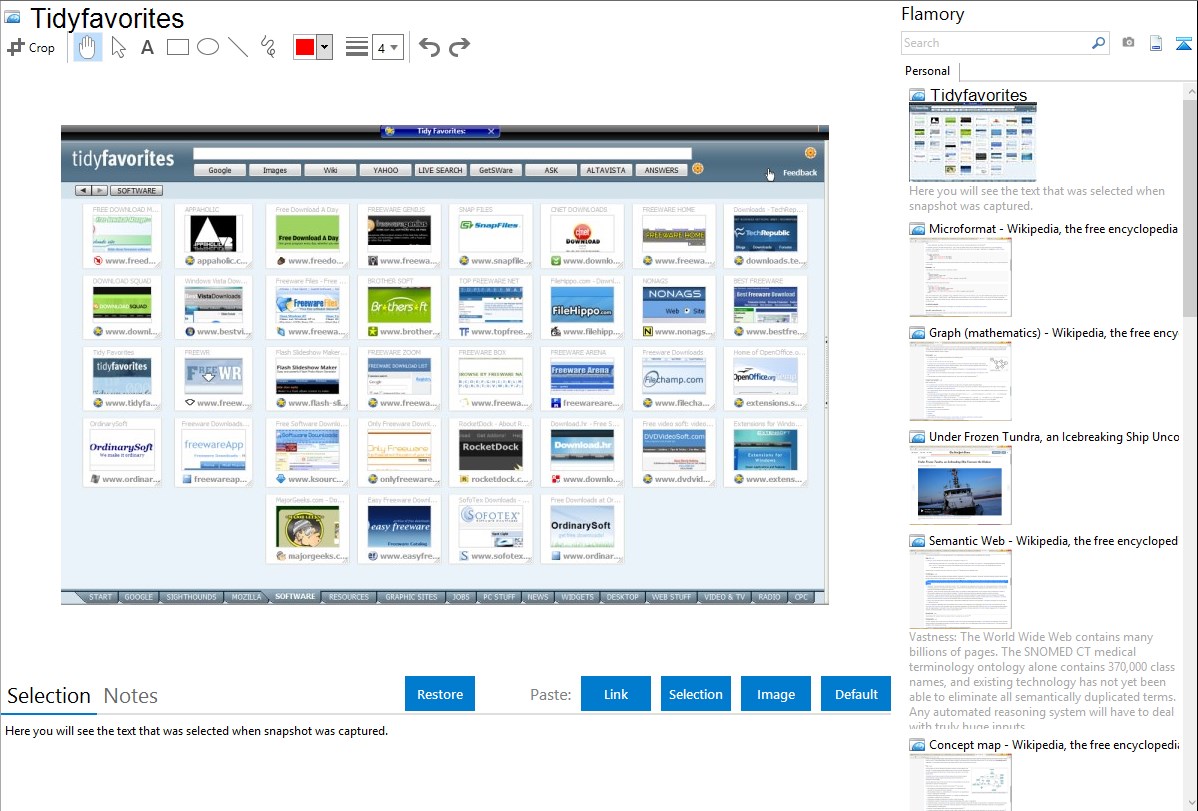Click the document page icon near search
The image size is (1198, 811).
click(1156, 44)
